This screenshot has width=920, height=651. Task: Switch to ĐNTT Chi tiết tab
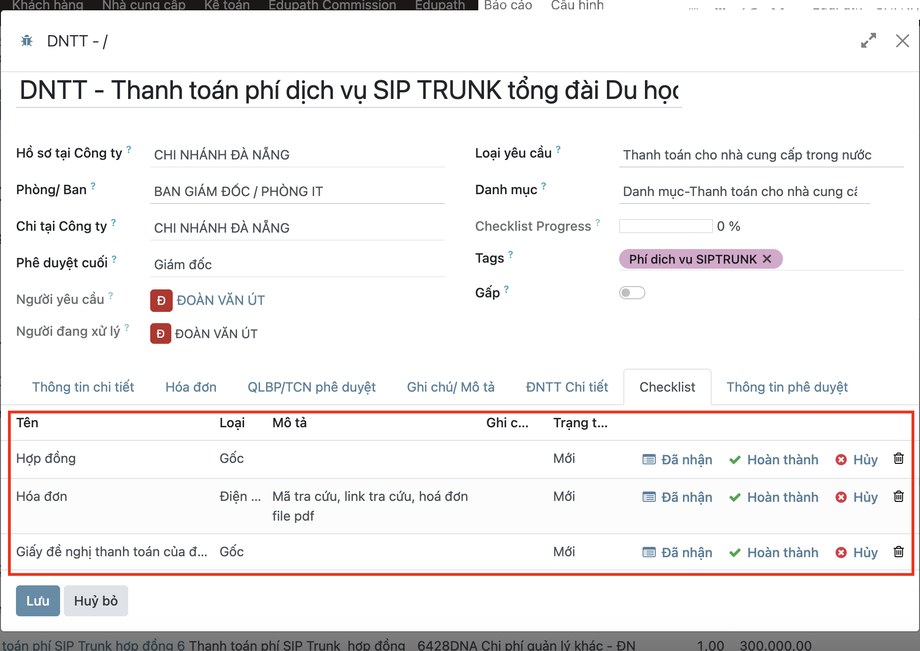pyautogui.click(x=567, y=387)
